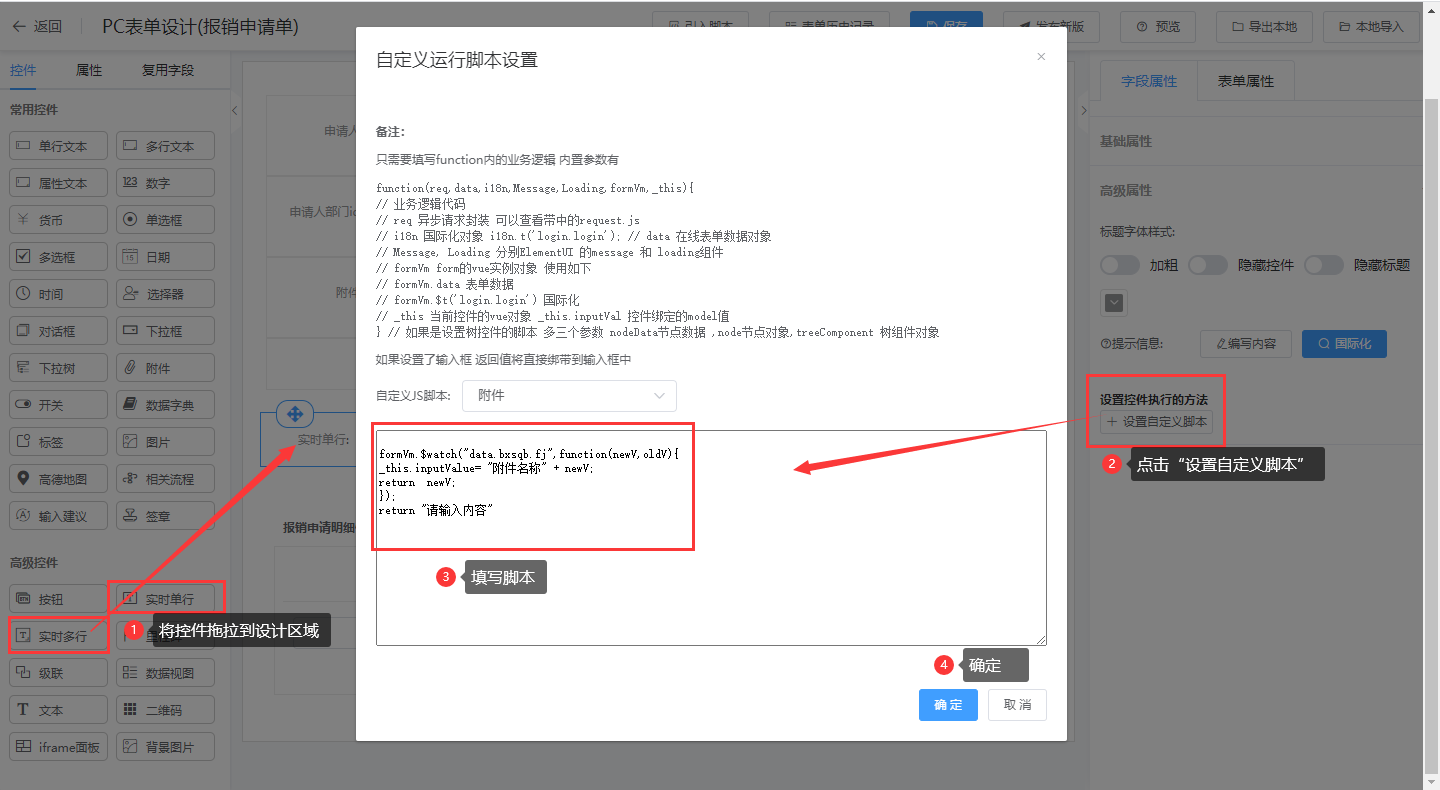Click 确定 to confirm the script
This screenshot has width=1440, height=790.
pos(948,705)
